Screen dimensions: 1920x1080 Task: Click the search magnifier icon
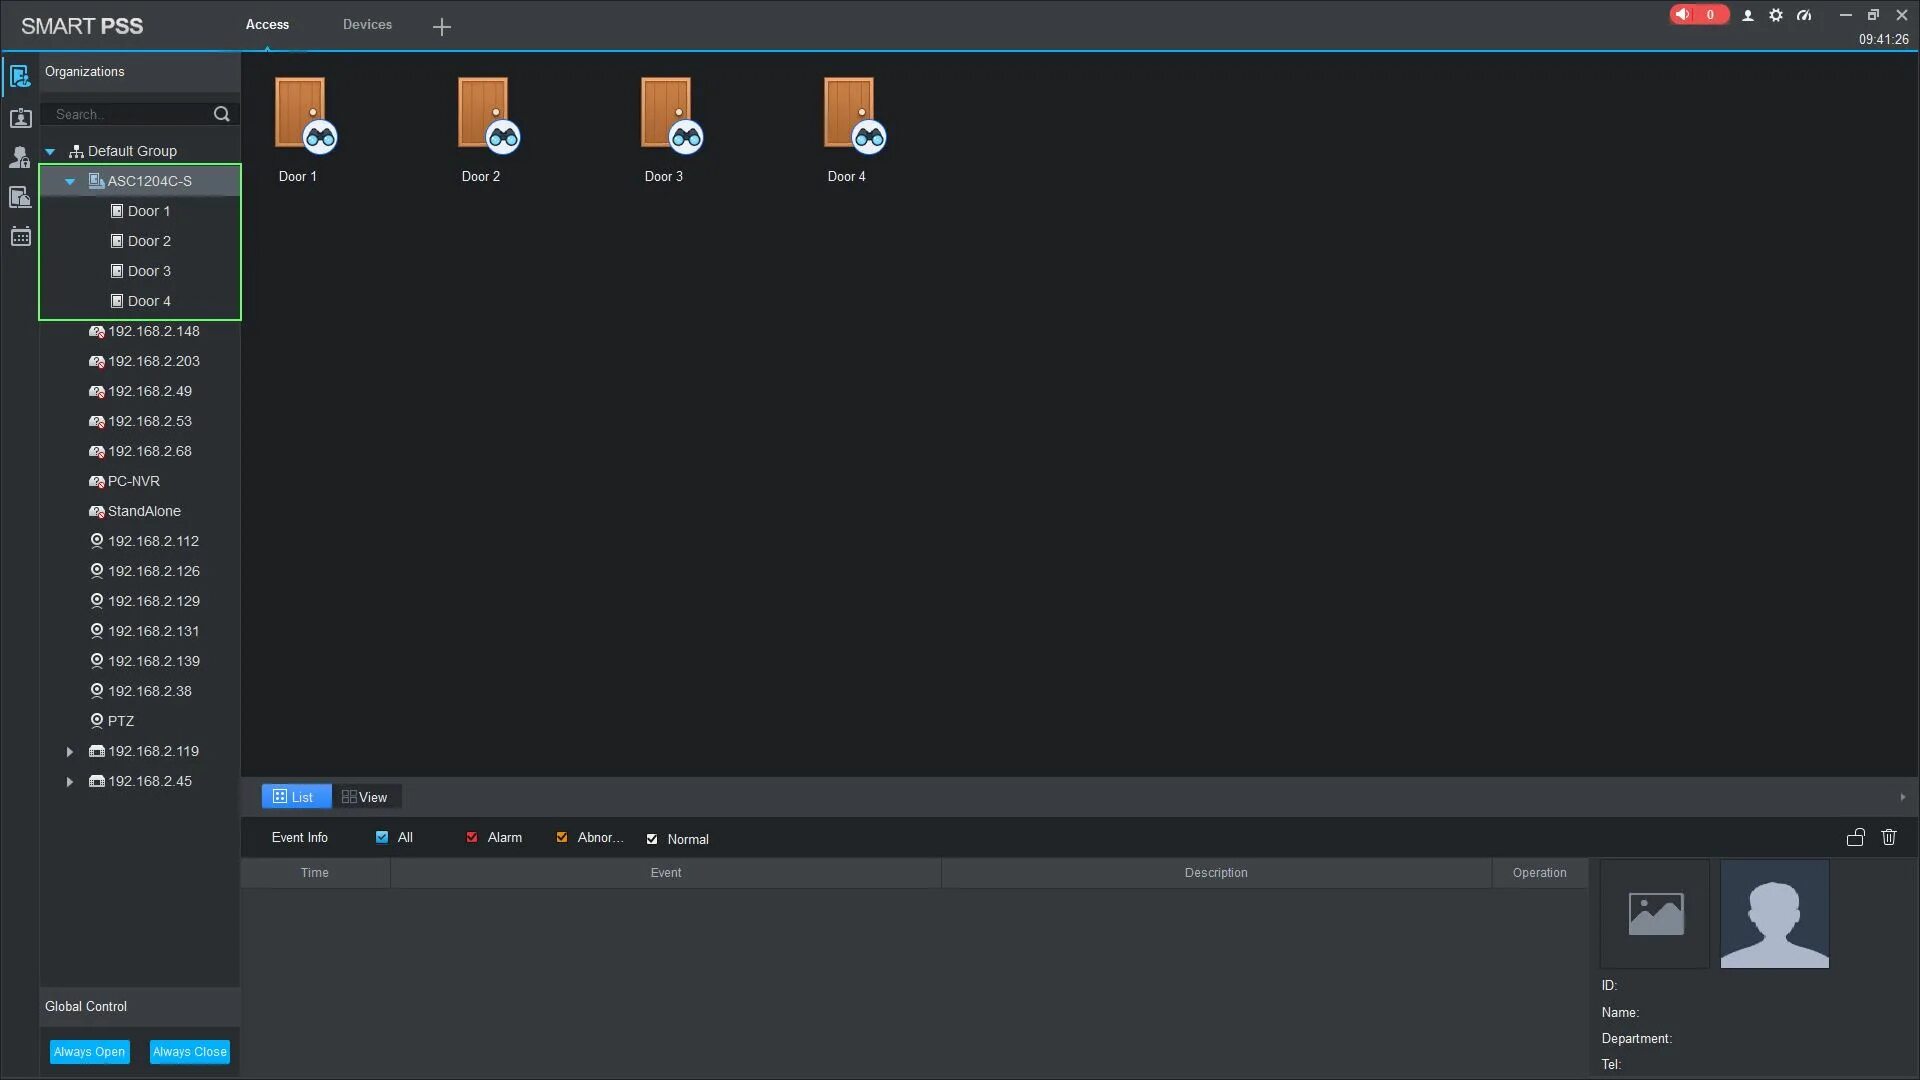pos(222,114)
